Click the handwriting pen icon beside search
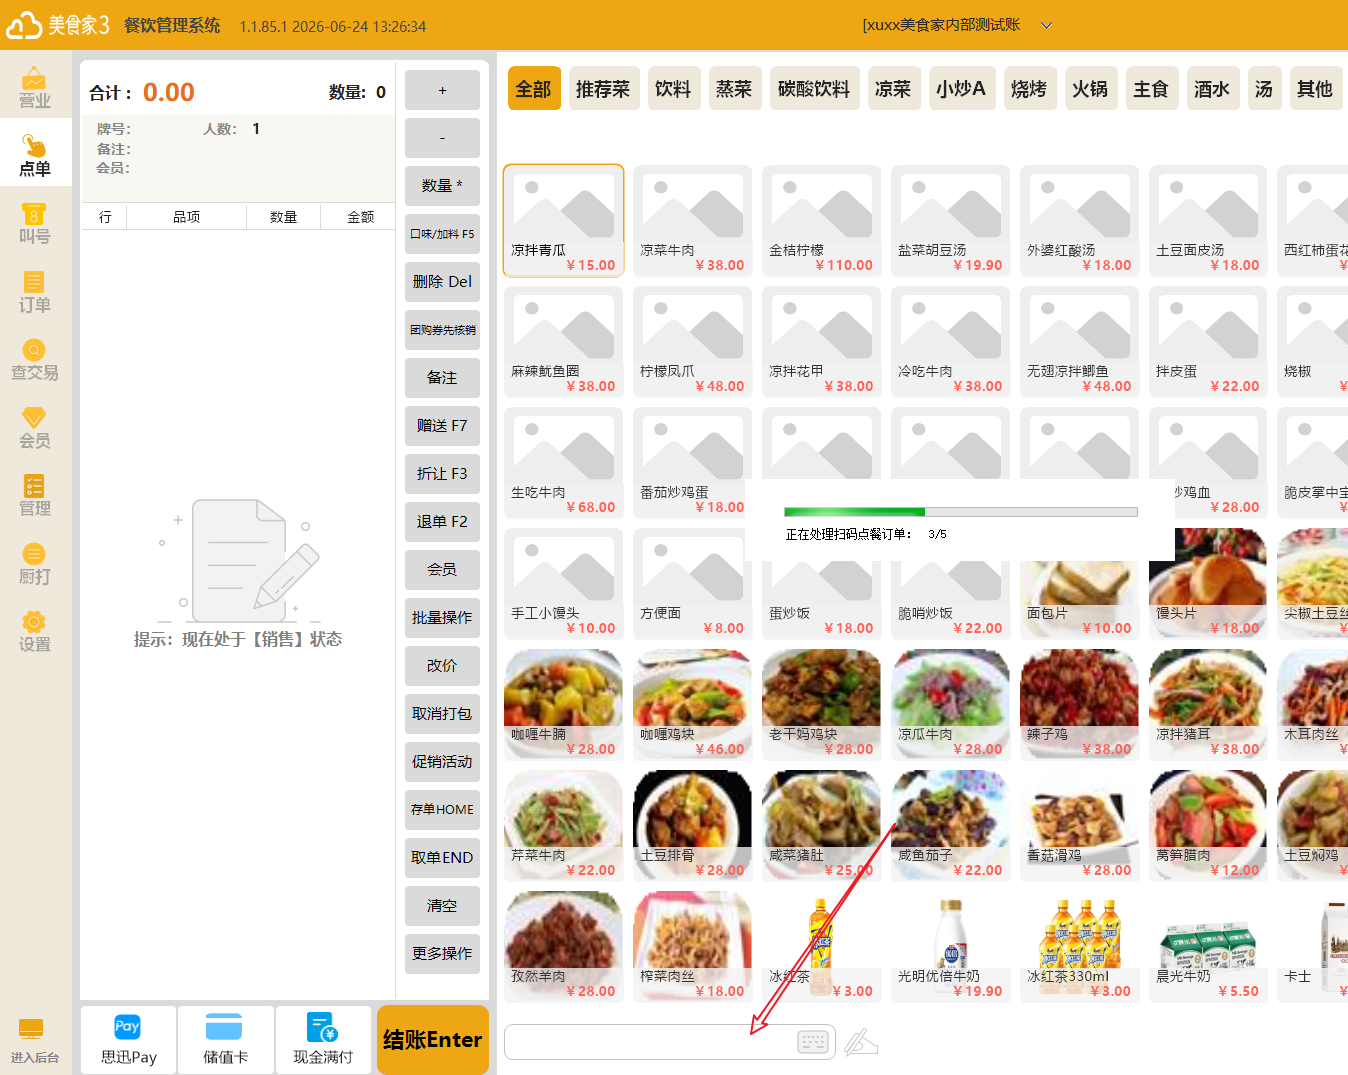 860,1042
